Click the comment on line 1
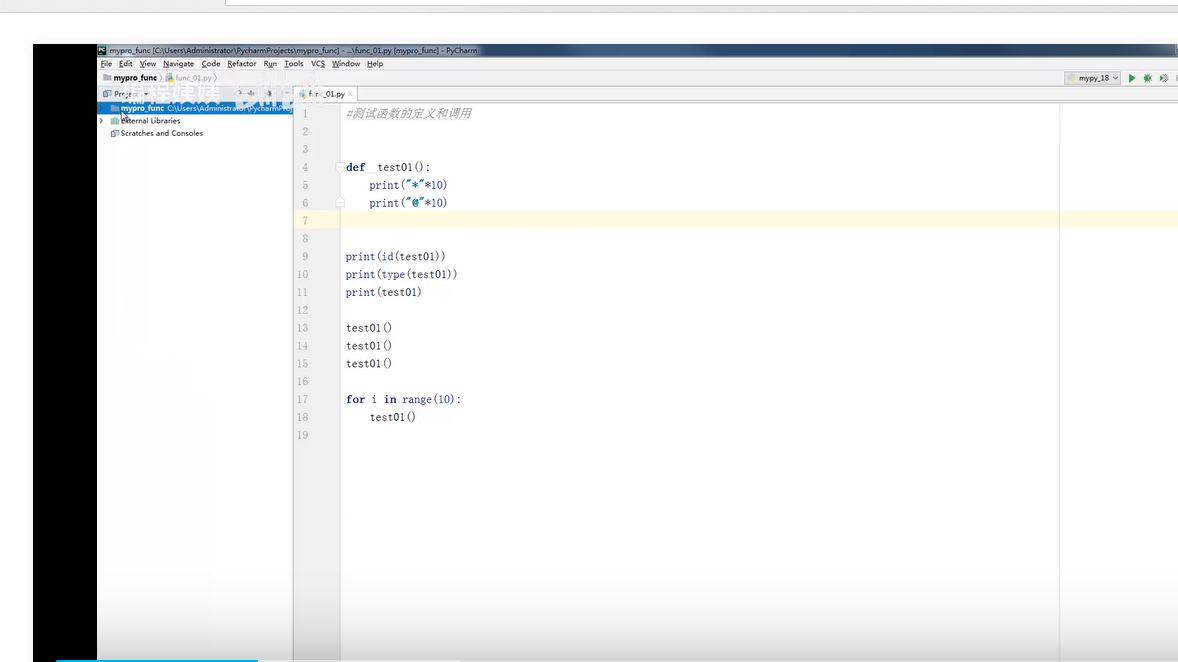Viewport: 1178px width, 662px height. tap(409, 113)
